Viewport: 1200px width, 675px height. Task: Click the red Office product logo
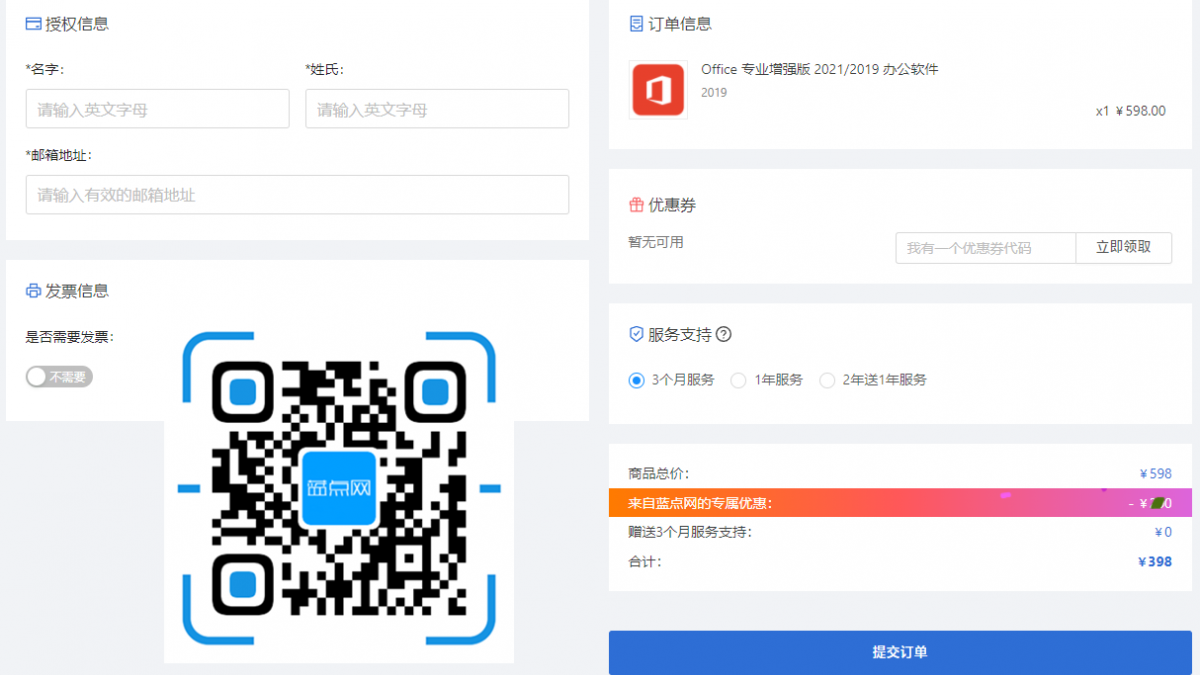[658, 90]
